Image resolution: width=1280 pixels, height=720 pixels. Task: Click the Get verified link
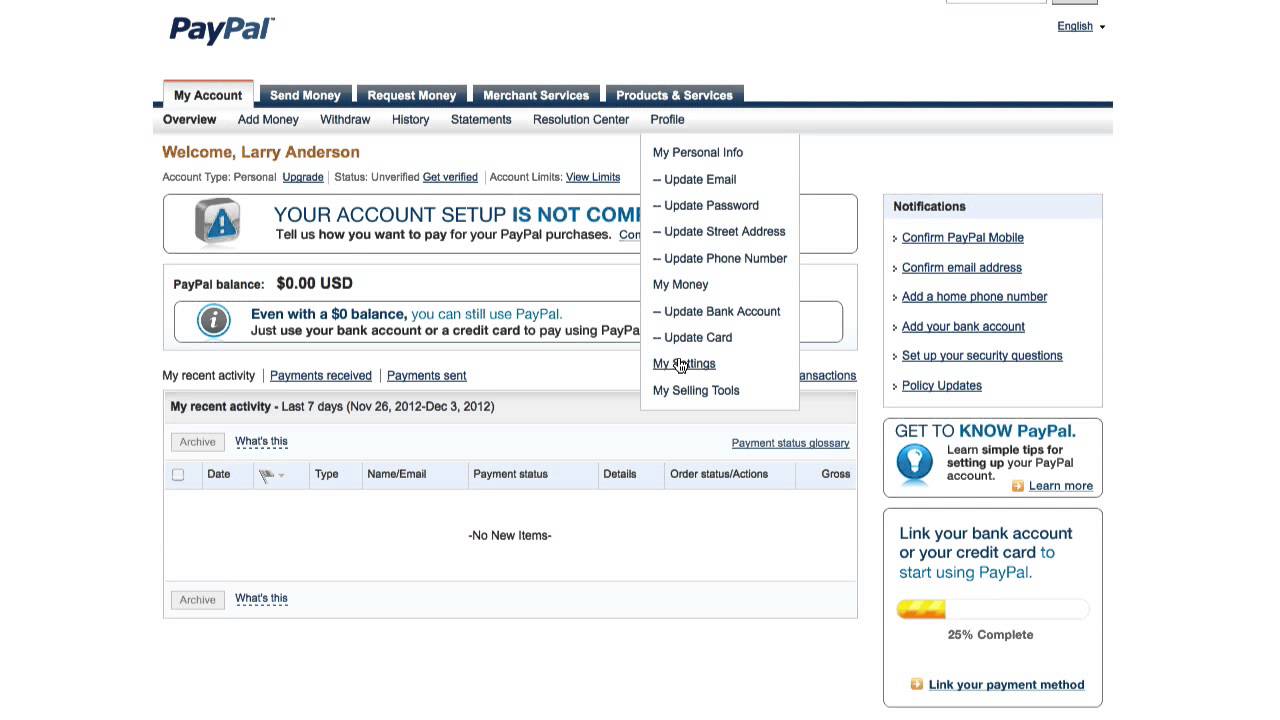pyautogui.click(x=450, y=177)
